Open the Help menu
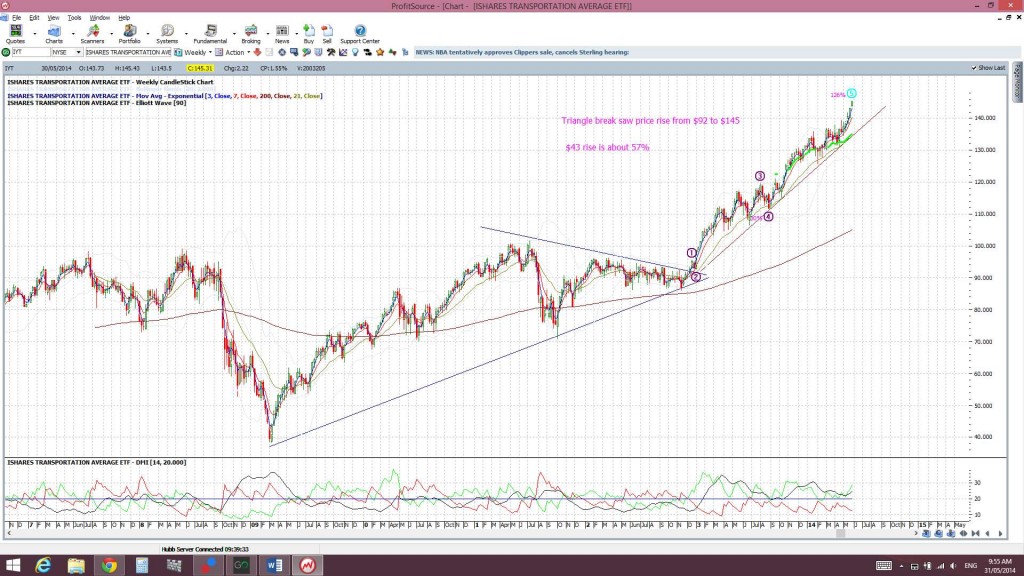 pos(124,18)
